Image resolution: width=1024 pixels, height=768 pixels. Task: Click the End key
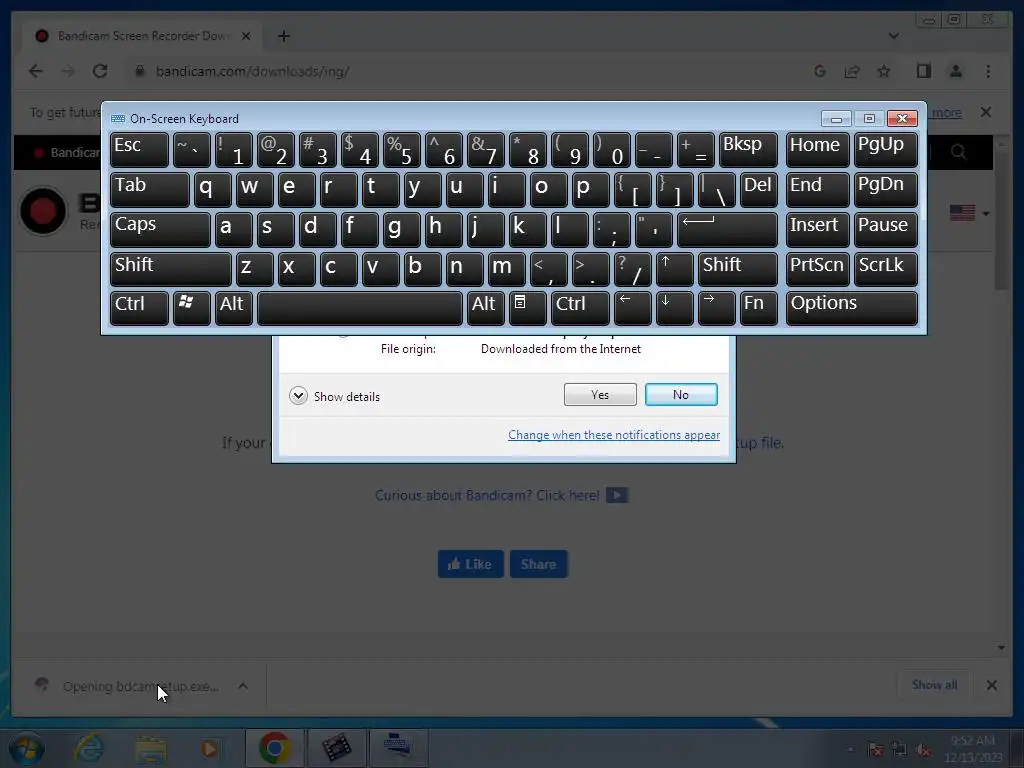(818, 189)
